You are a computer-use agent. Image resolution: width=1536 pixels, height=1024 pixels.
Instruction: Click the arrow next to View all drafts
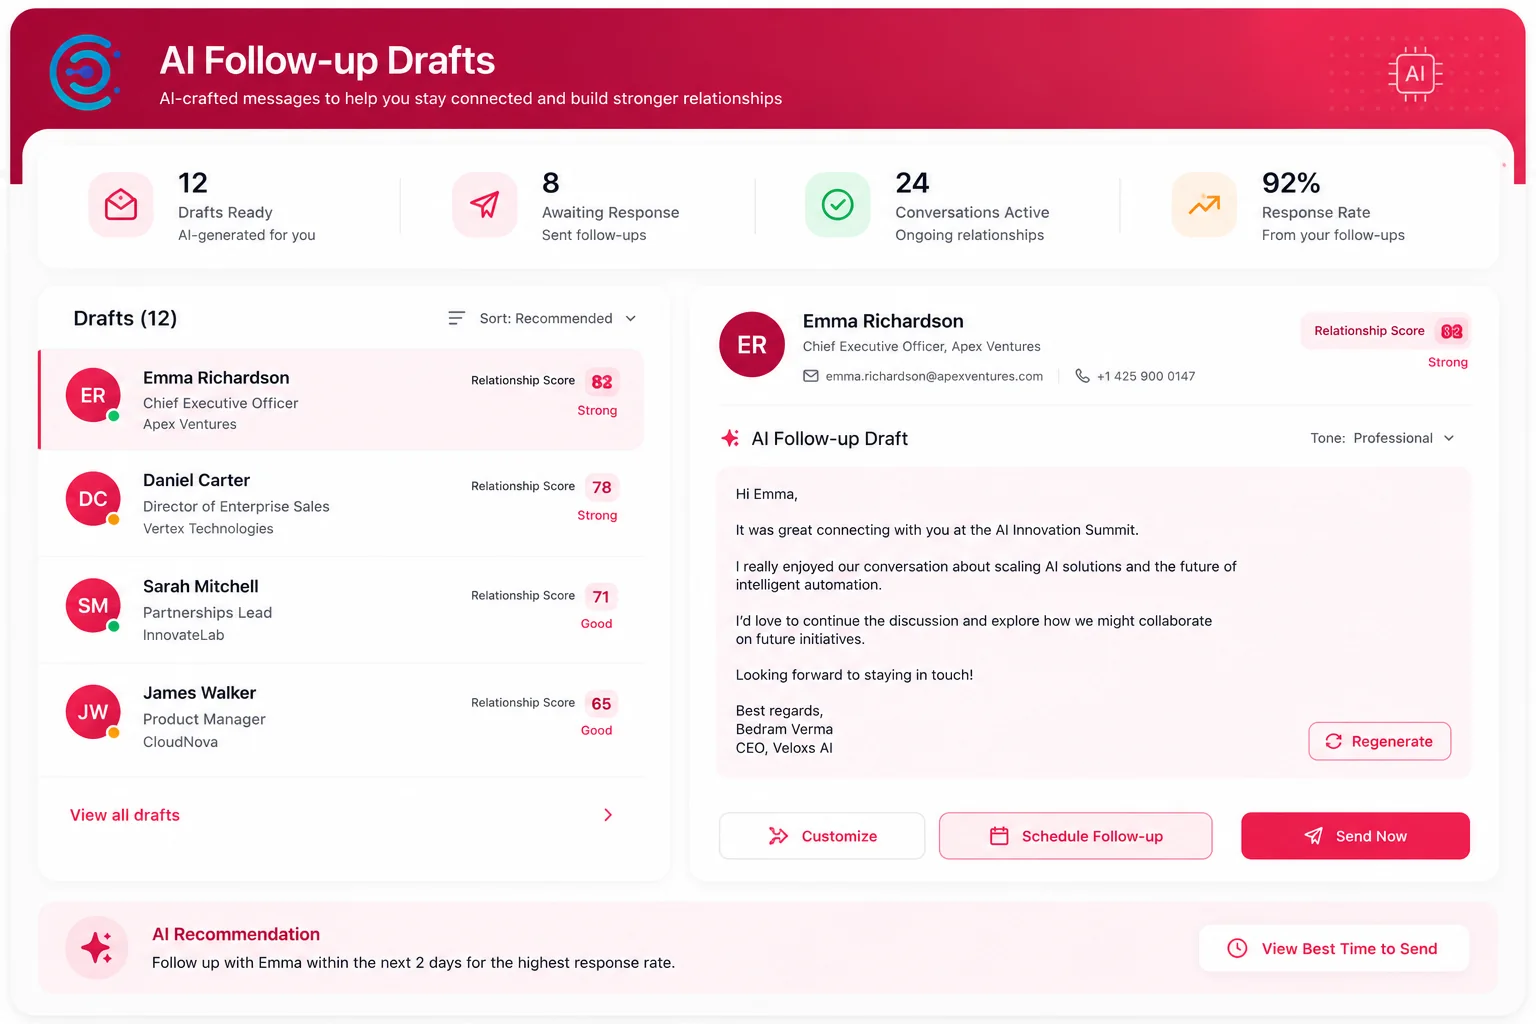click(x=608, y=815)
